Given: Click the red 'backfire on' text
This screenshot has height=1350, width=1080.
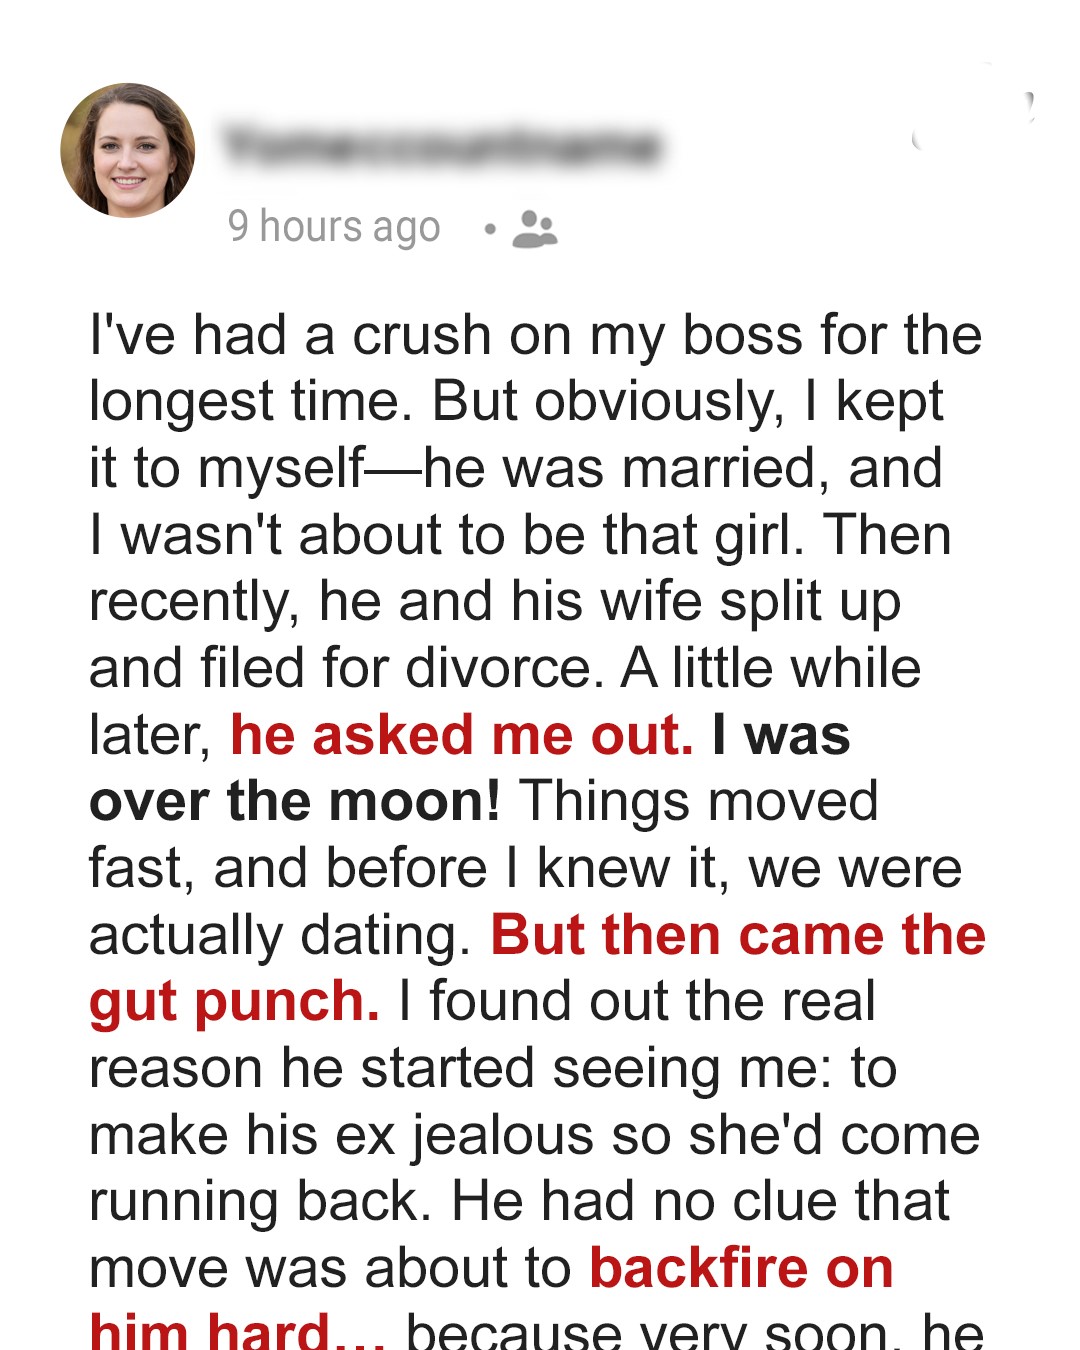Looking at the screenshot, I should [x=741, y=1268].
